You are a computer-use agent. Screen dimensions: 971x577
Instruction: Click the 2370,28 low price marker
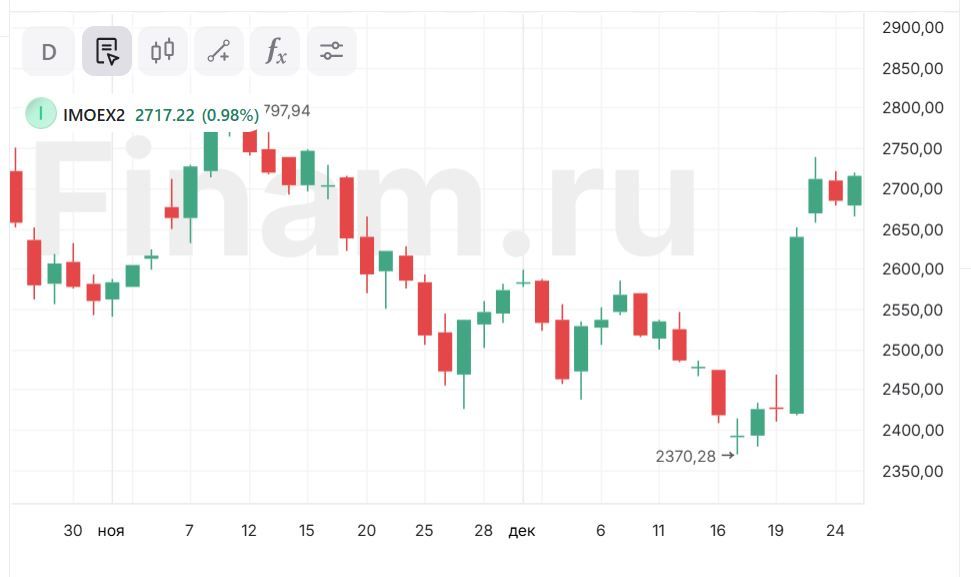(686, 456)
